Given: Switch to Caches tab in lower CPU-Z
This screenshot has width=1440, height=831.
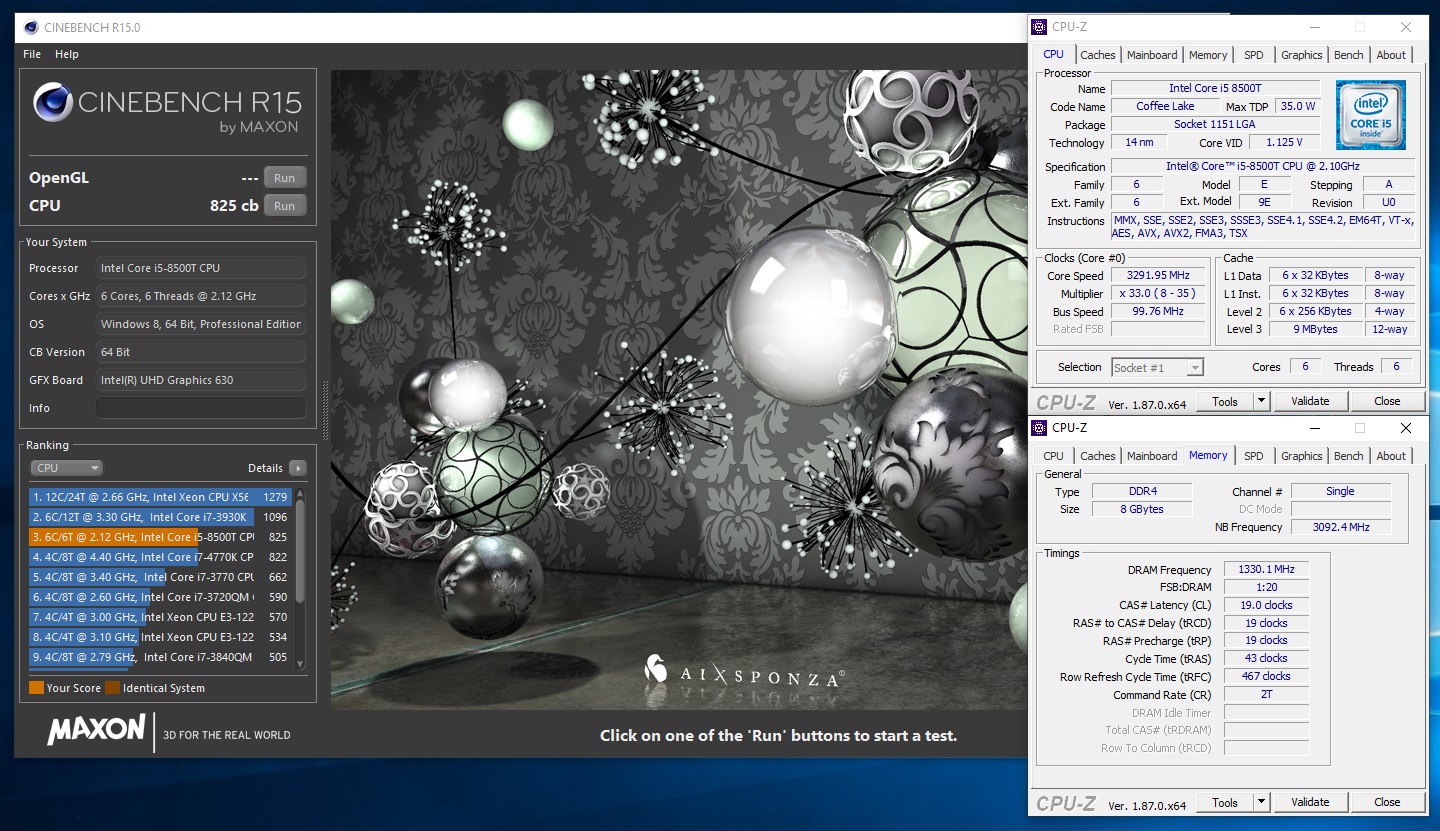Looking at the screenshot, I should click(x=1097, y=456).
